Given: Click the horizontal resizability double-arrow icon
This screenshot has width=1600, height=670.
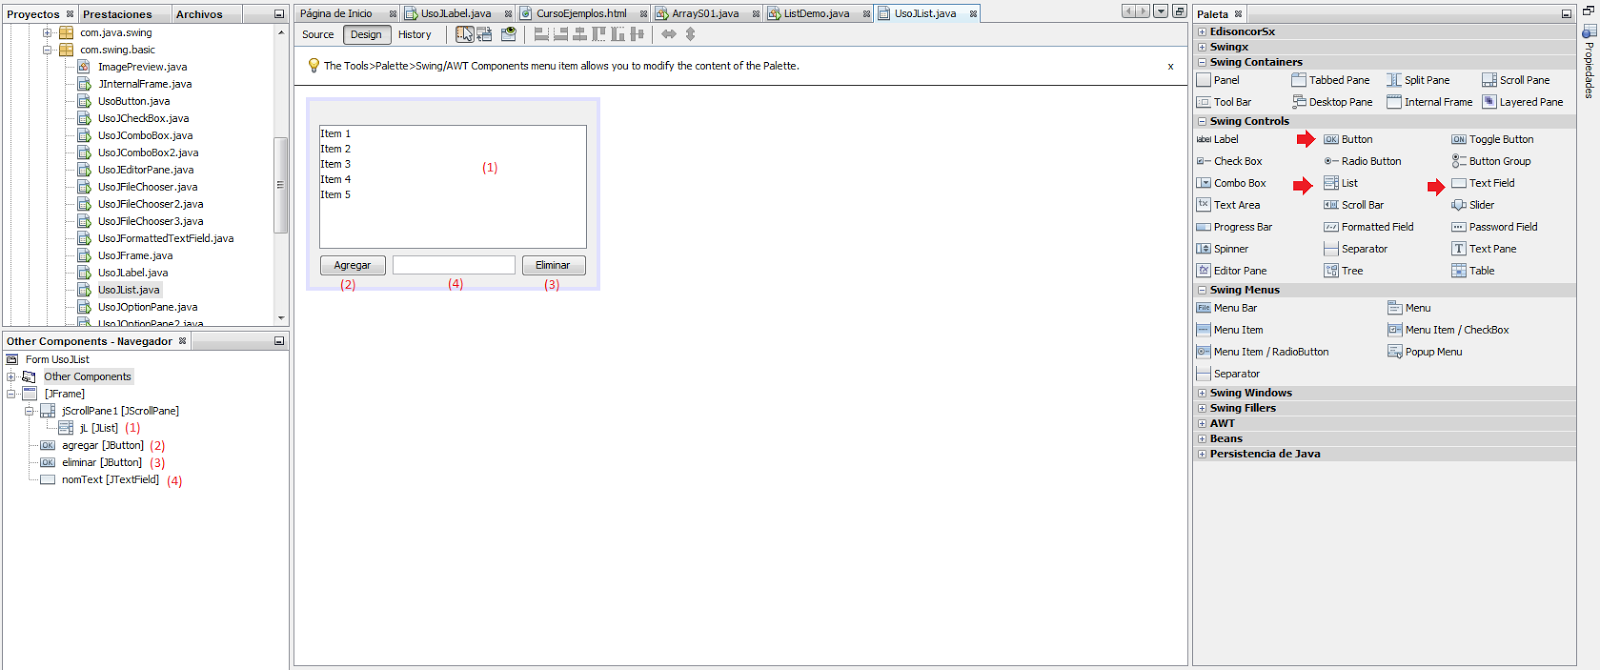Looking at the screenshot, I should pos(669,34).
